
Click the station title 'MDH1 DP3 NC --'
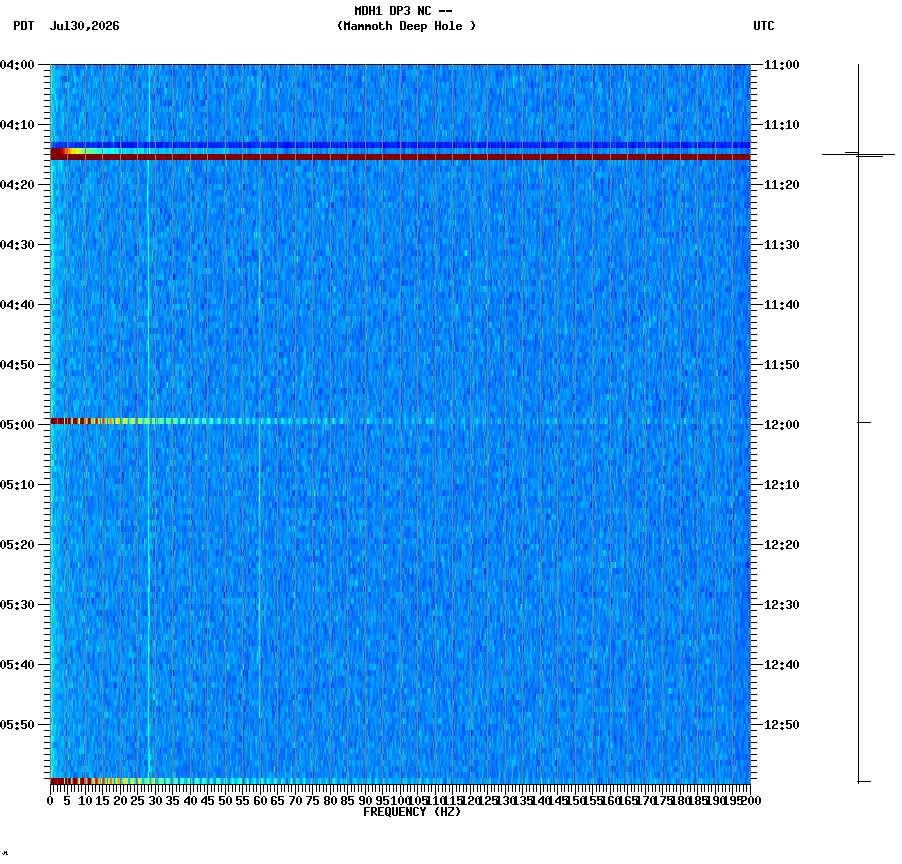point(403,11)
